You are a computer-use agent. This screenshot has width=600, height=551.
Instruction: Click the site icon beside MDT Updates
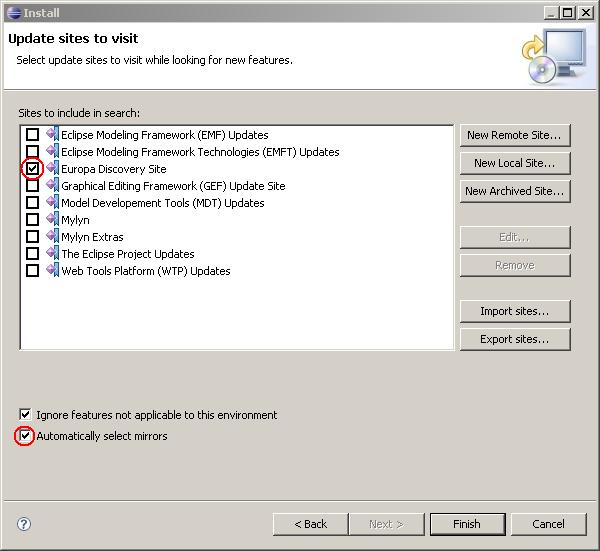pos(53,202)
